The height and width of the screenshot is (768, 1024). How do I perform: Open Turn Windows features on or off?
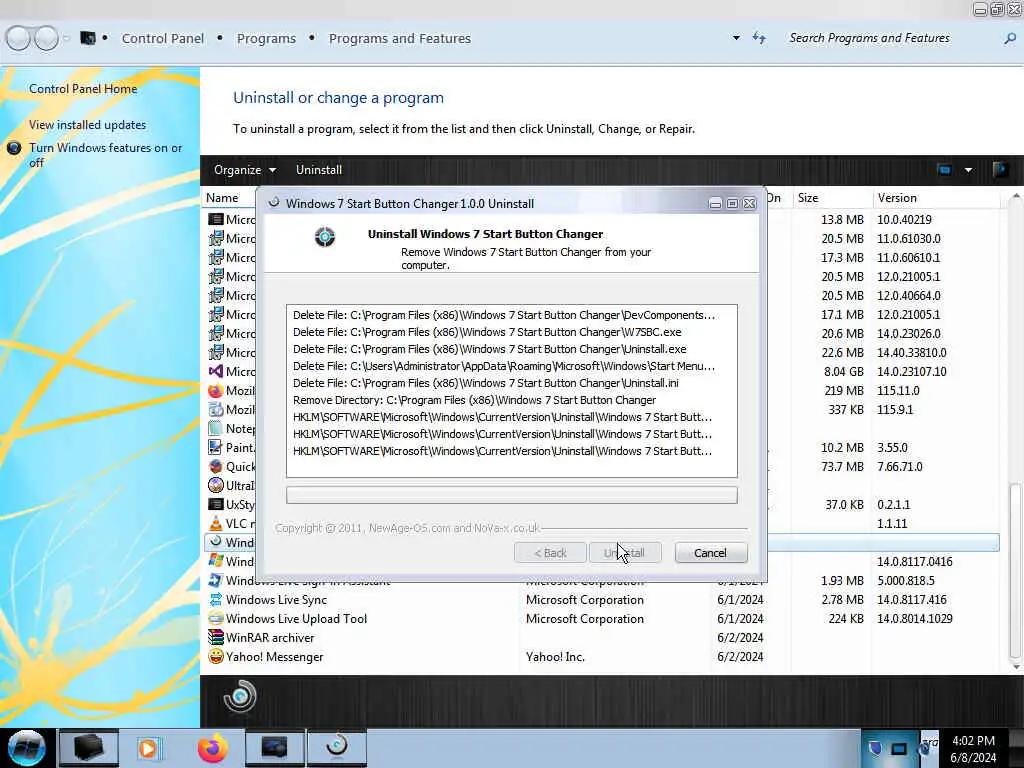(x=105, y=155)
